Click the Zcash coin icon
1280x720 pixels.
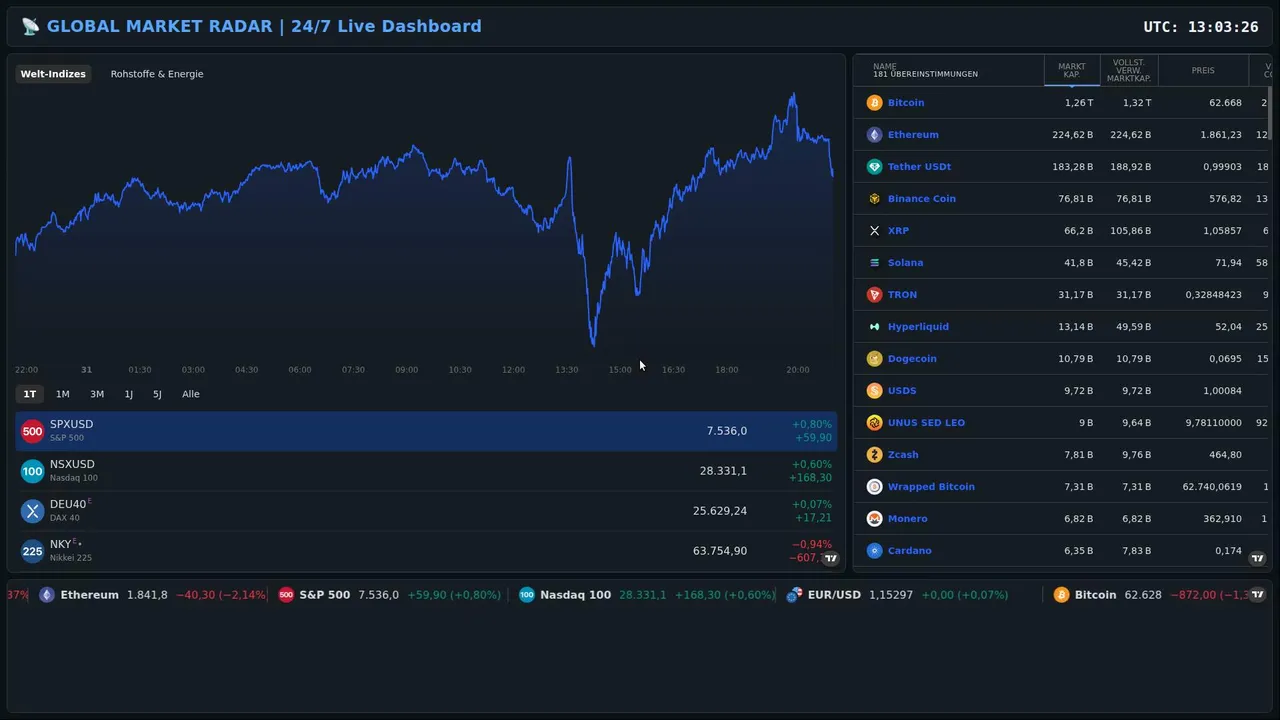pos(874,455)
